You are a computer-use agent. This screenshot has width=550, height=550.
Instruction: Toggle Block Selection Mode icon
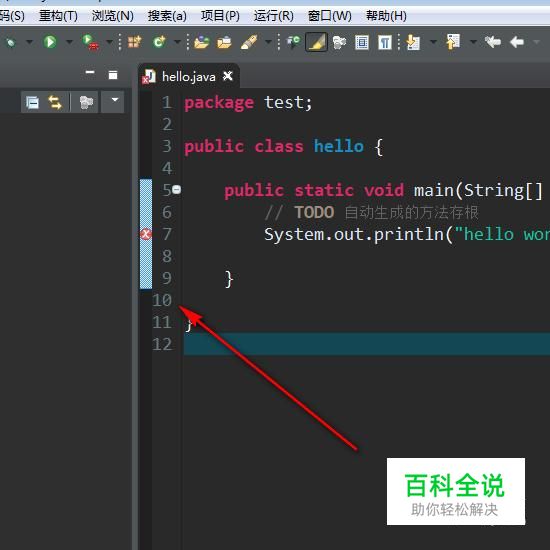click(x=362, y=42)
